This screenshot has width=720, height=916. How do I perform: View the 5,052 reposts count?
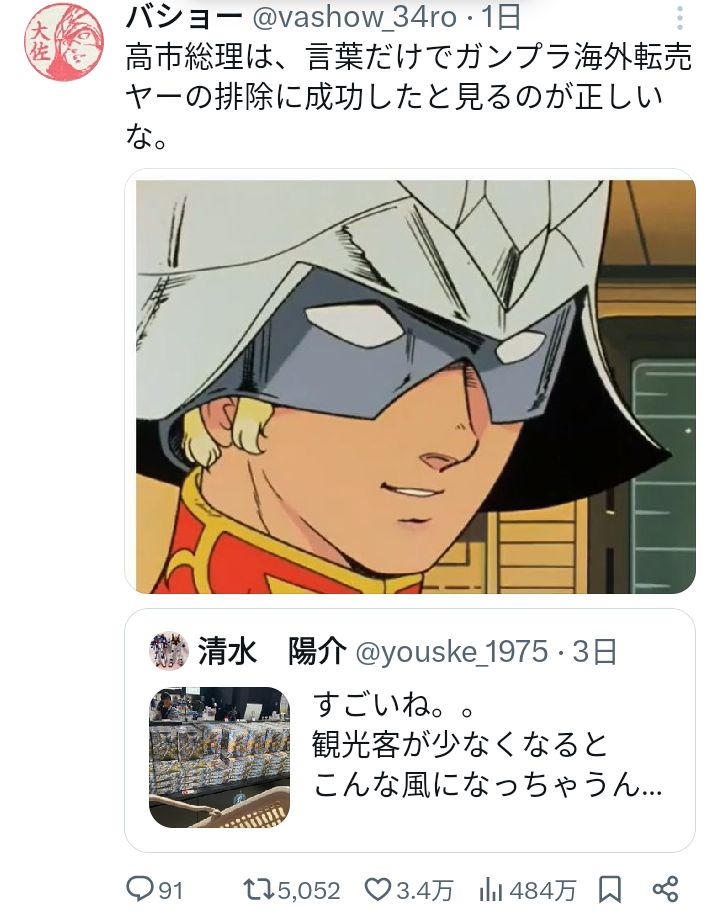tap(309, 891)
